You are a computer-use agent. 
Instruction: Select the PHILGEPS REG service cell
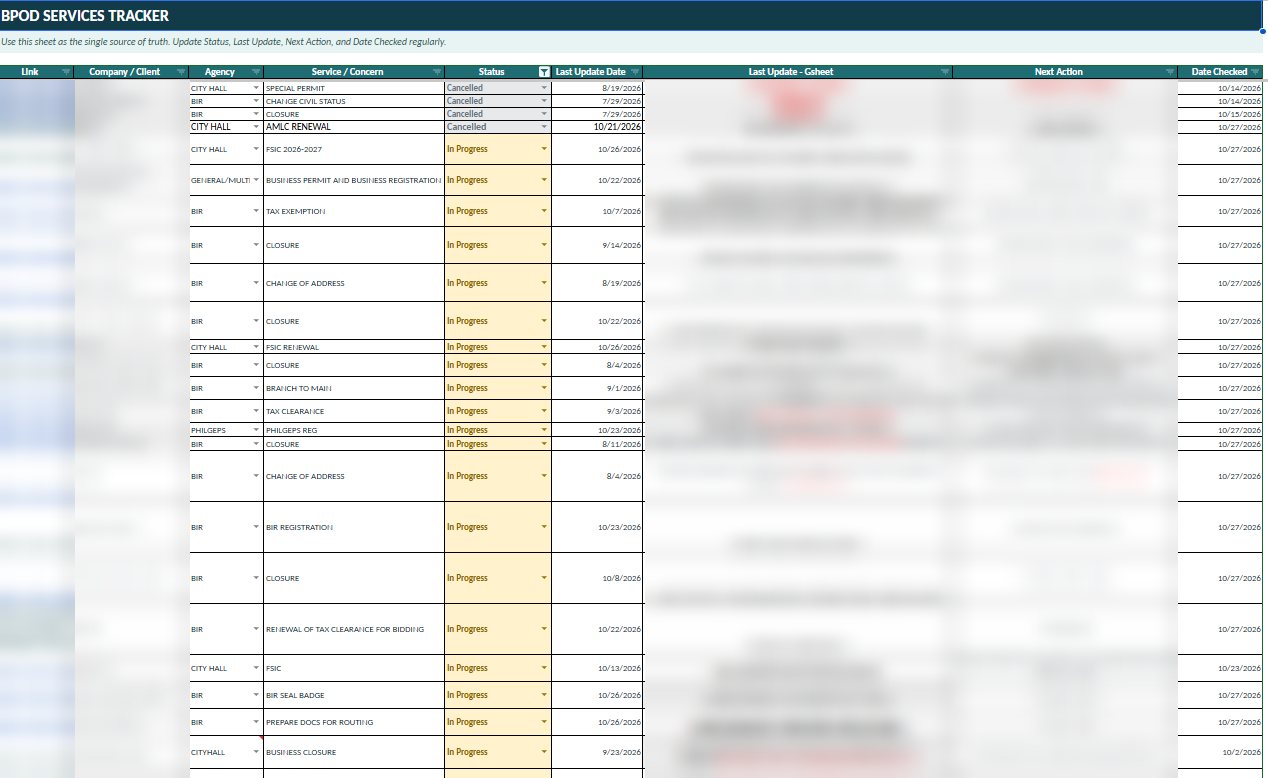pos(354,430)
